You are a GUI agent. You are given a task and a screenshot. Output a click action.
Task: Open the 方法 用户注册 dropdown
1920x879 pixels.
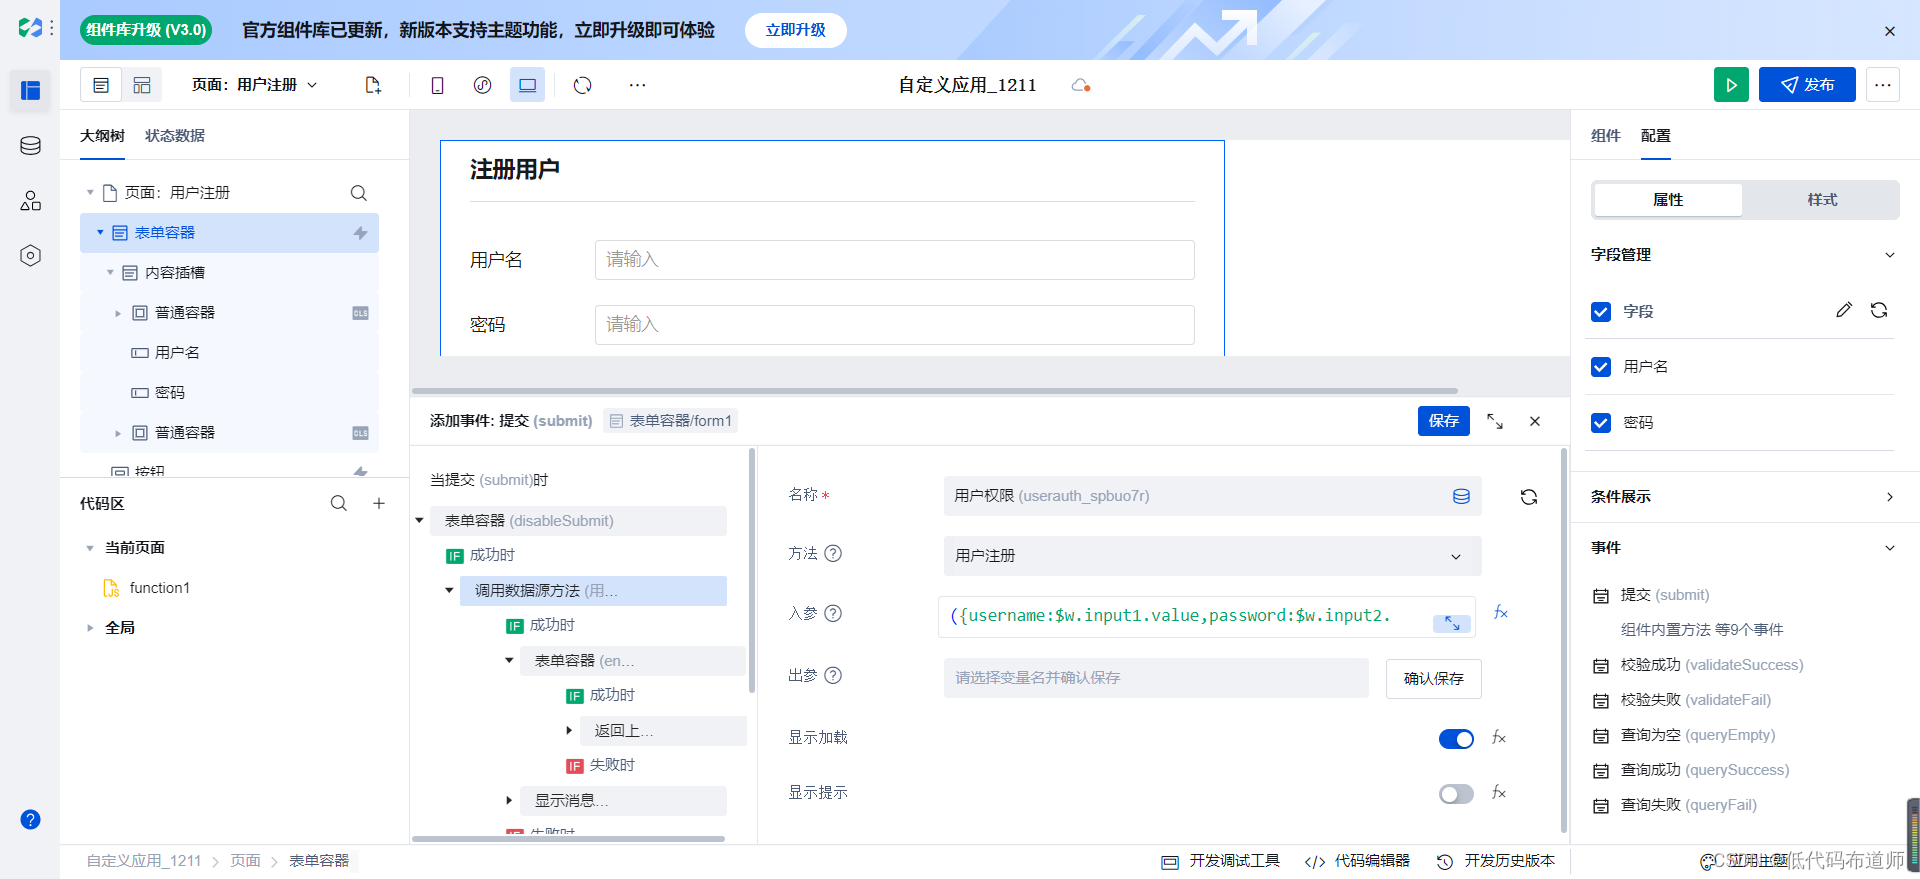1212,556
